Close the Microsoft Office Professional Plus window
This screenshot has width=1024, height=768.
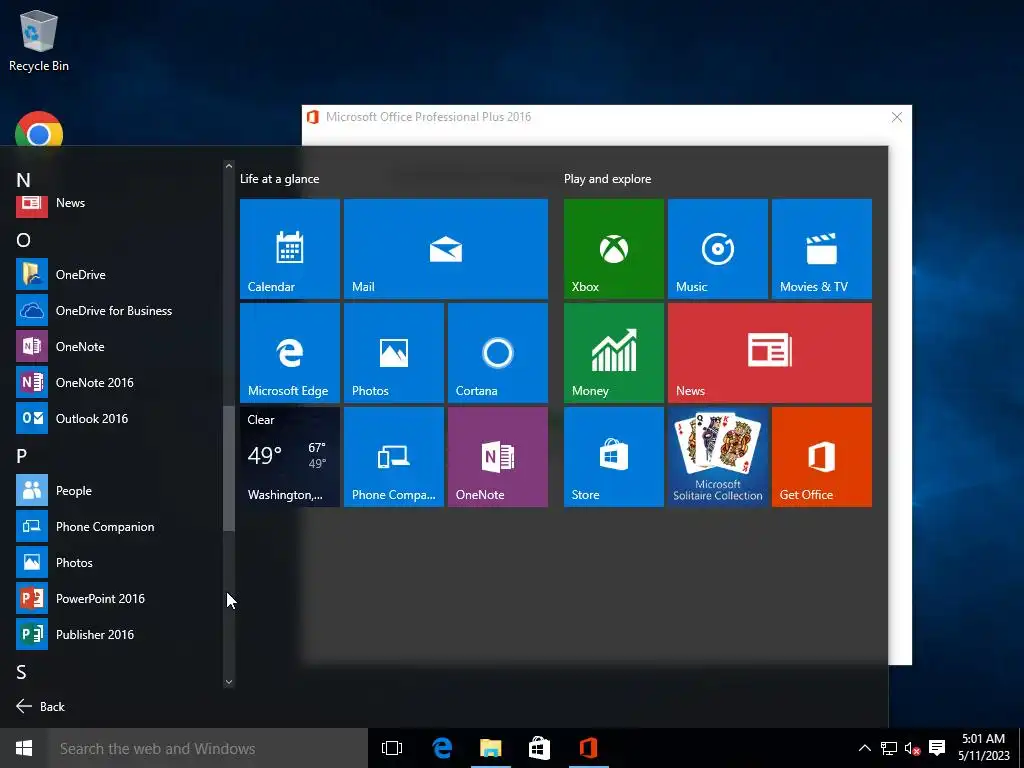click(x=897, y=117)
